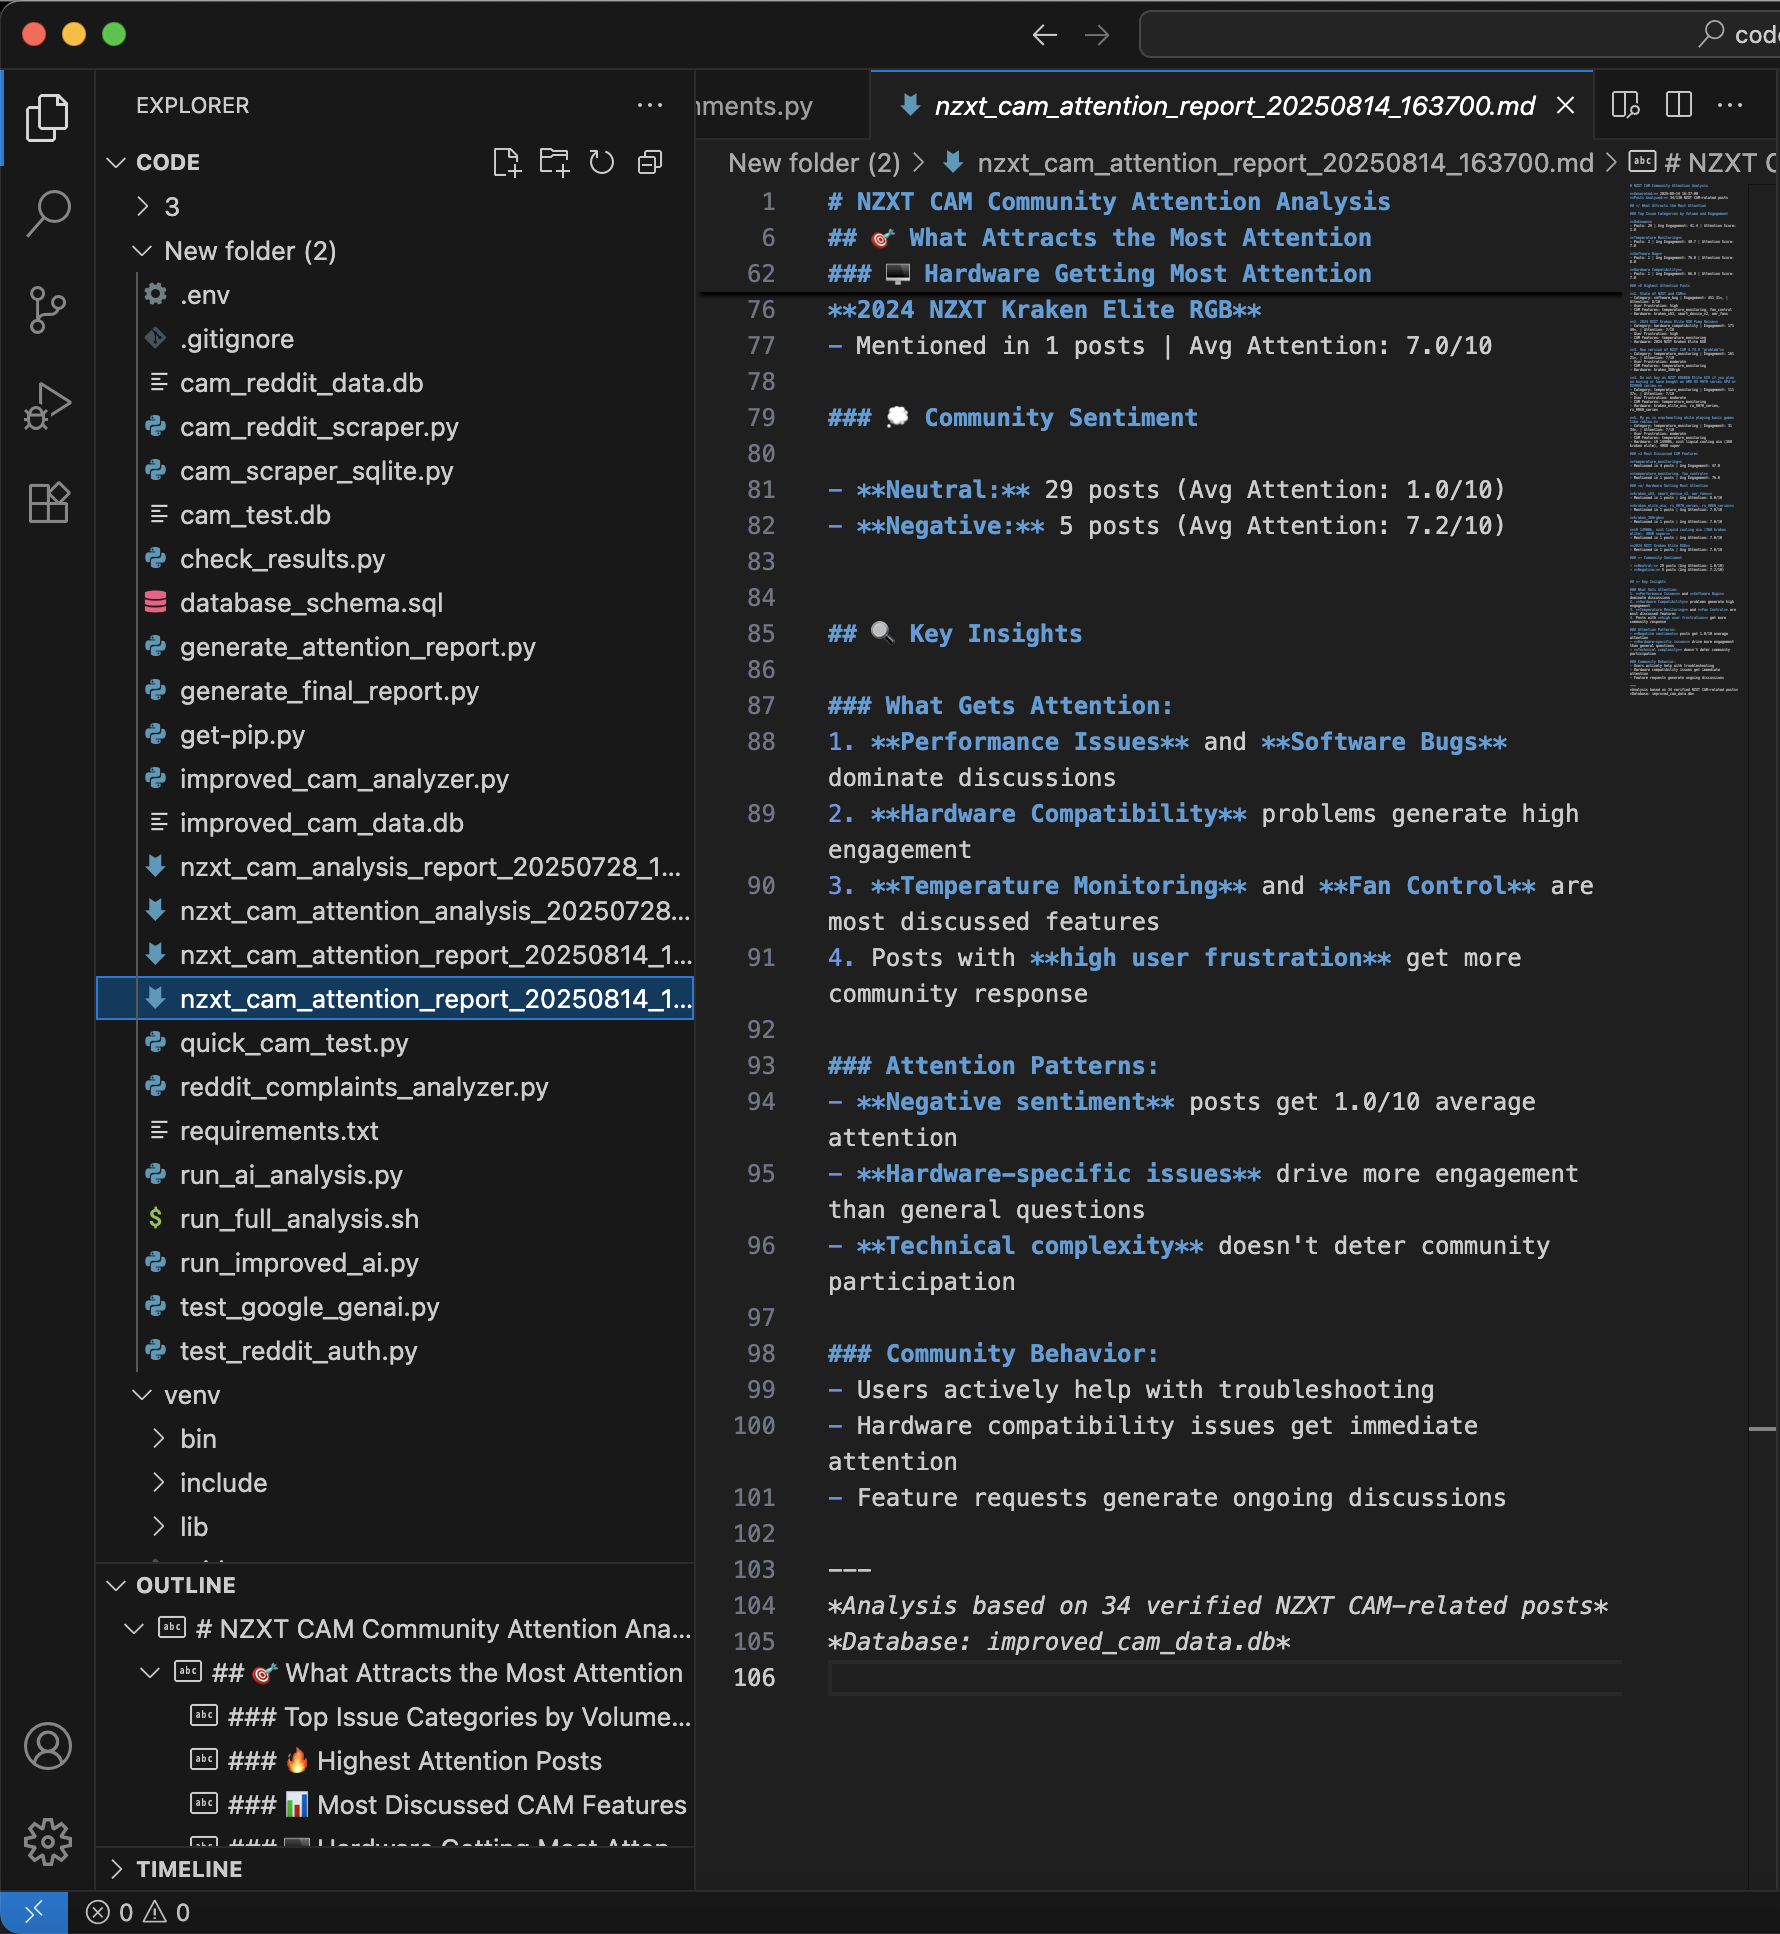This screenshot has height=1934, width=1780.
Task: Go forward with the navigation arrow
Action: (1097, 35)
